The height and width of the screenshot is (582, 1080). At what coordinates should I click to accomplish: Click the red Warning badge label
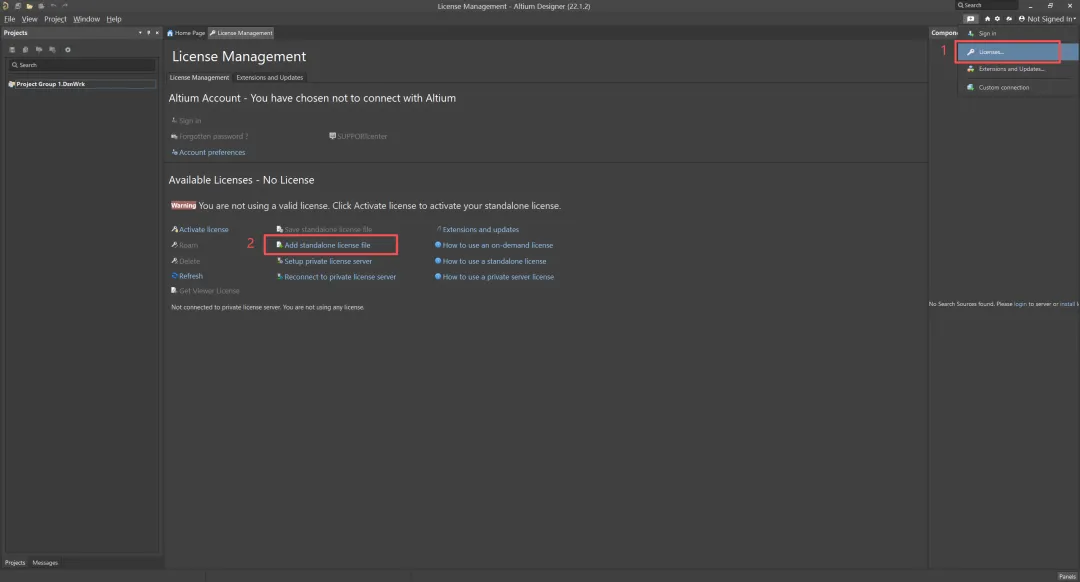(x=183, y=205)
